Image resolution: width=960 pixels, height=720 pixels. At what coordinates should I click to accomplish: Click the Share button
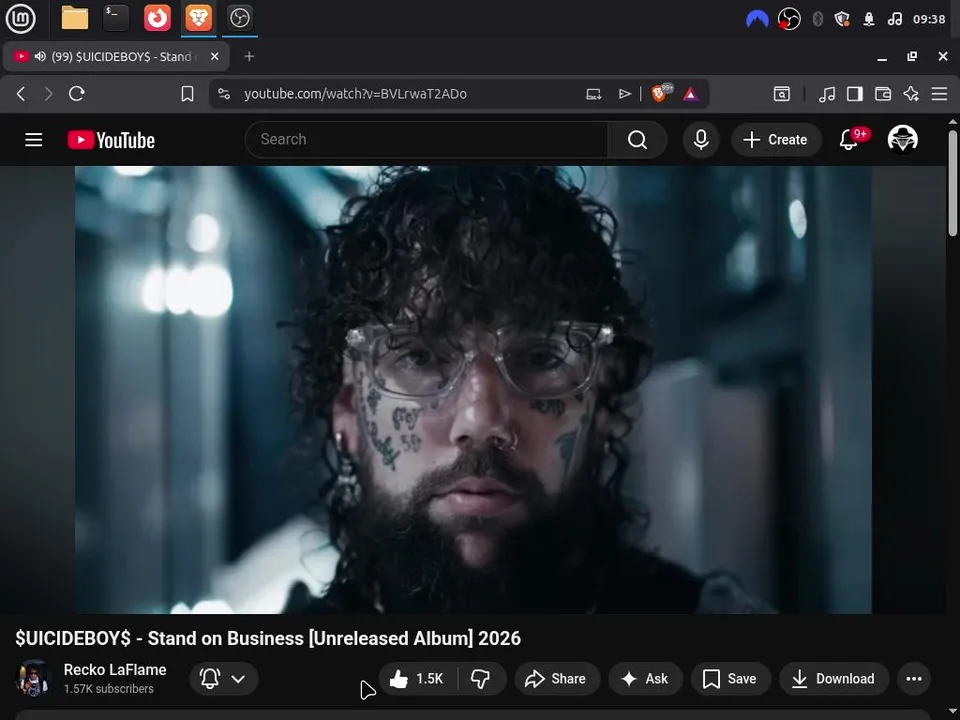557,678
